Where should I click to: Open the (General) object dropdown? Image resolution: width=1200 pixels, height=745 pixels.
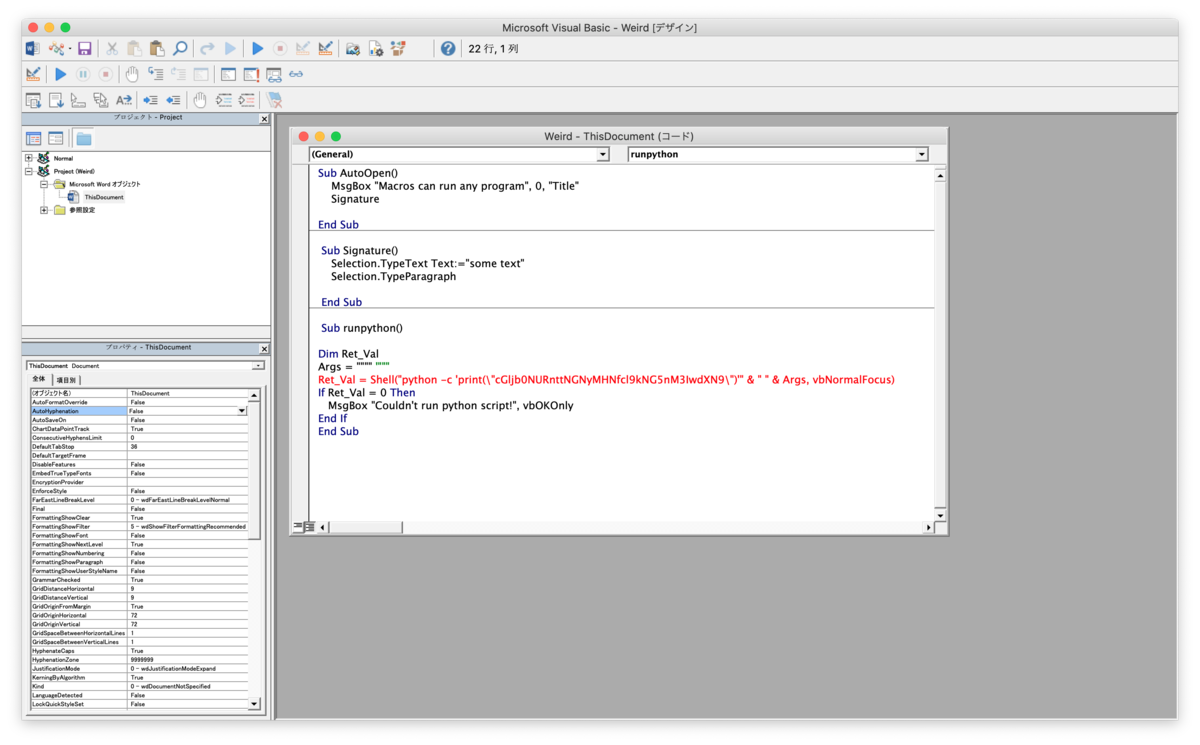[x=603, y=155]
